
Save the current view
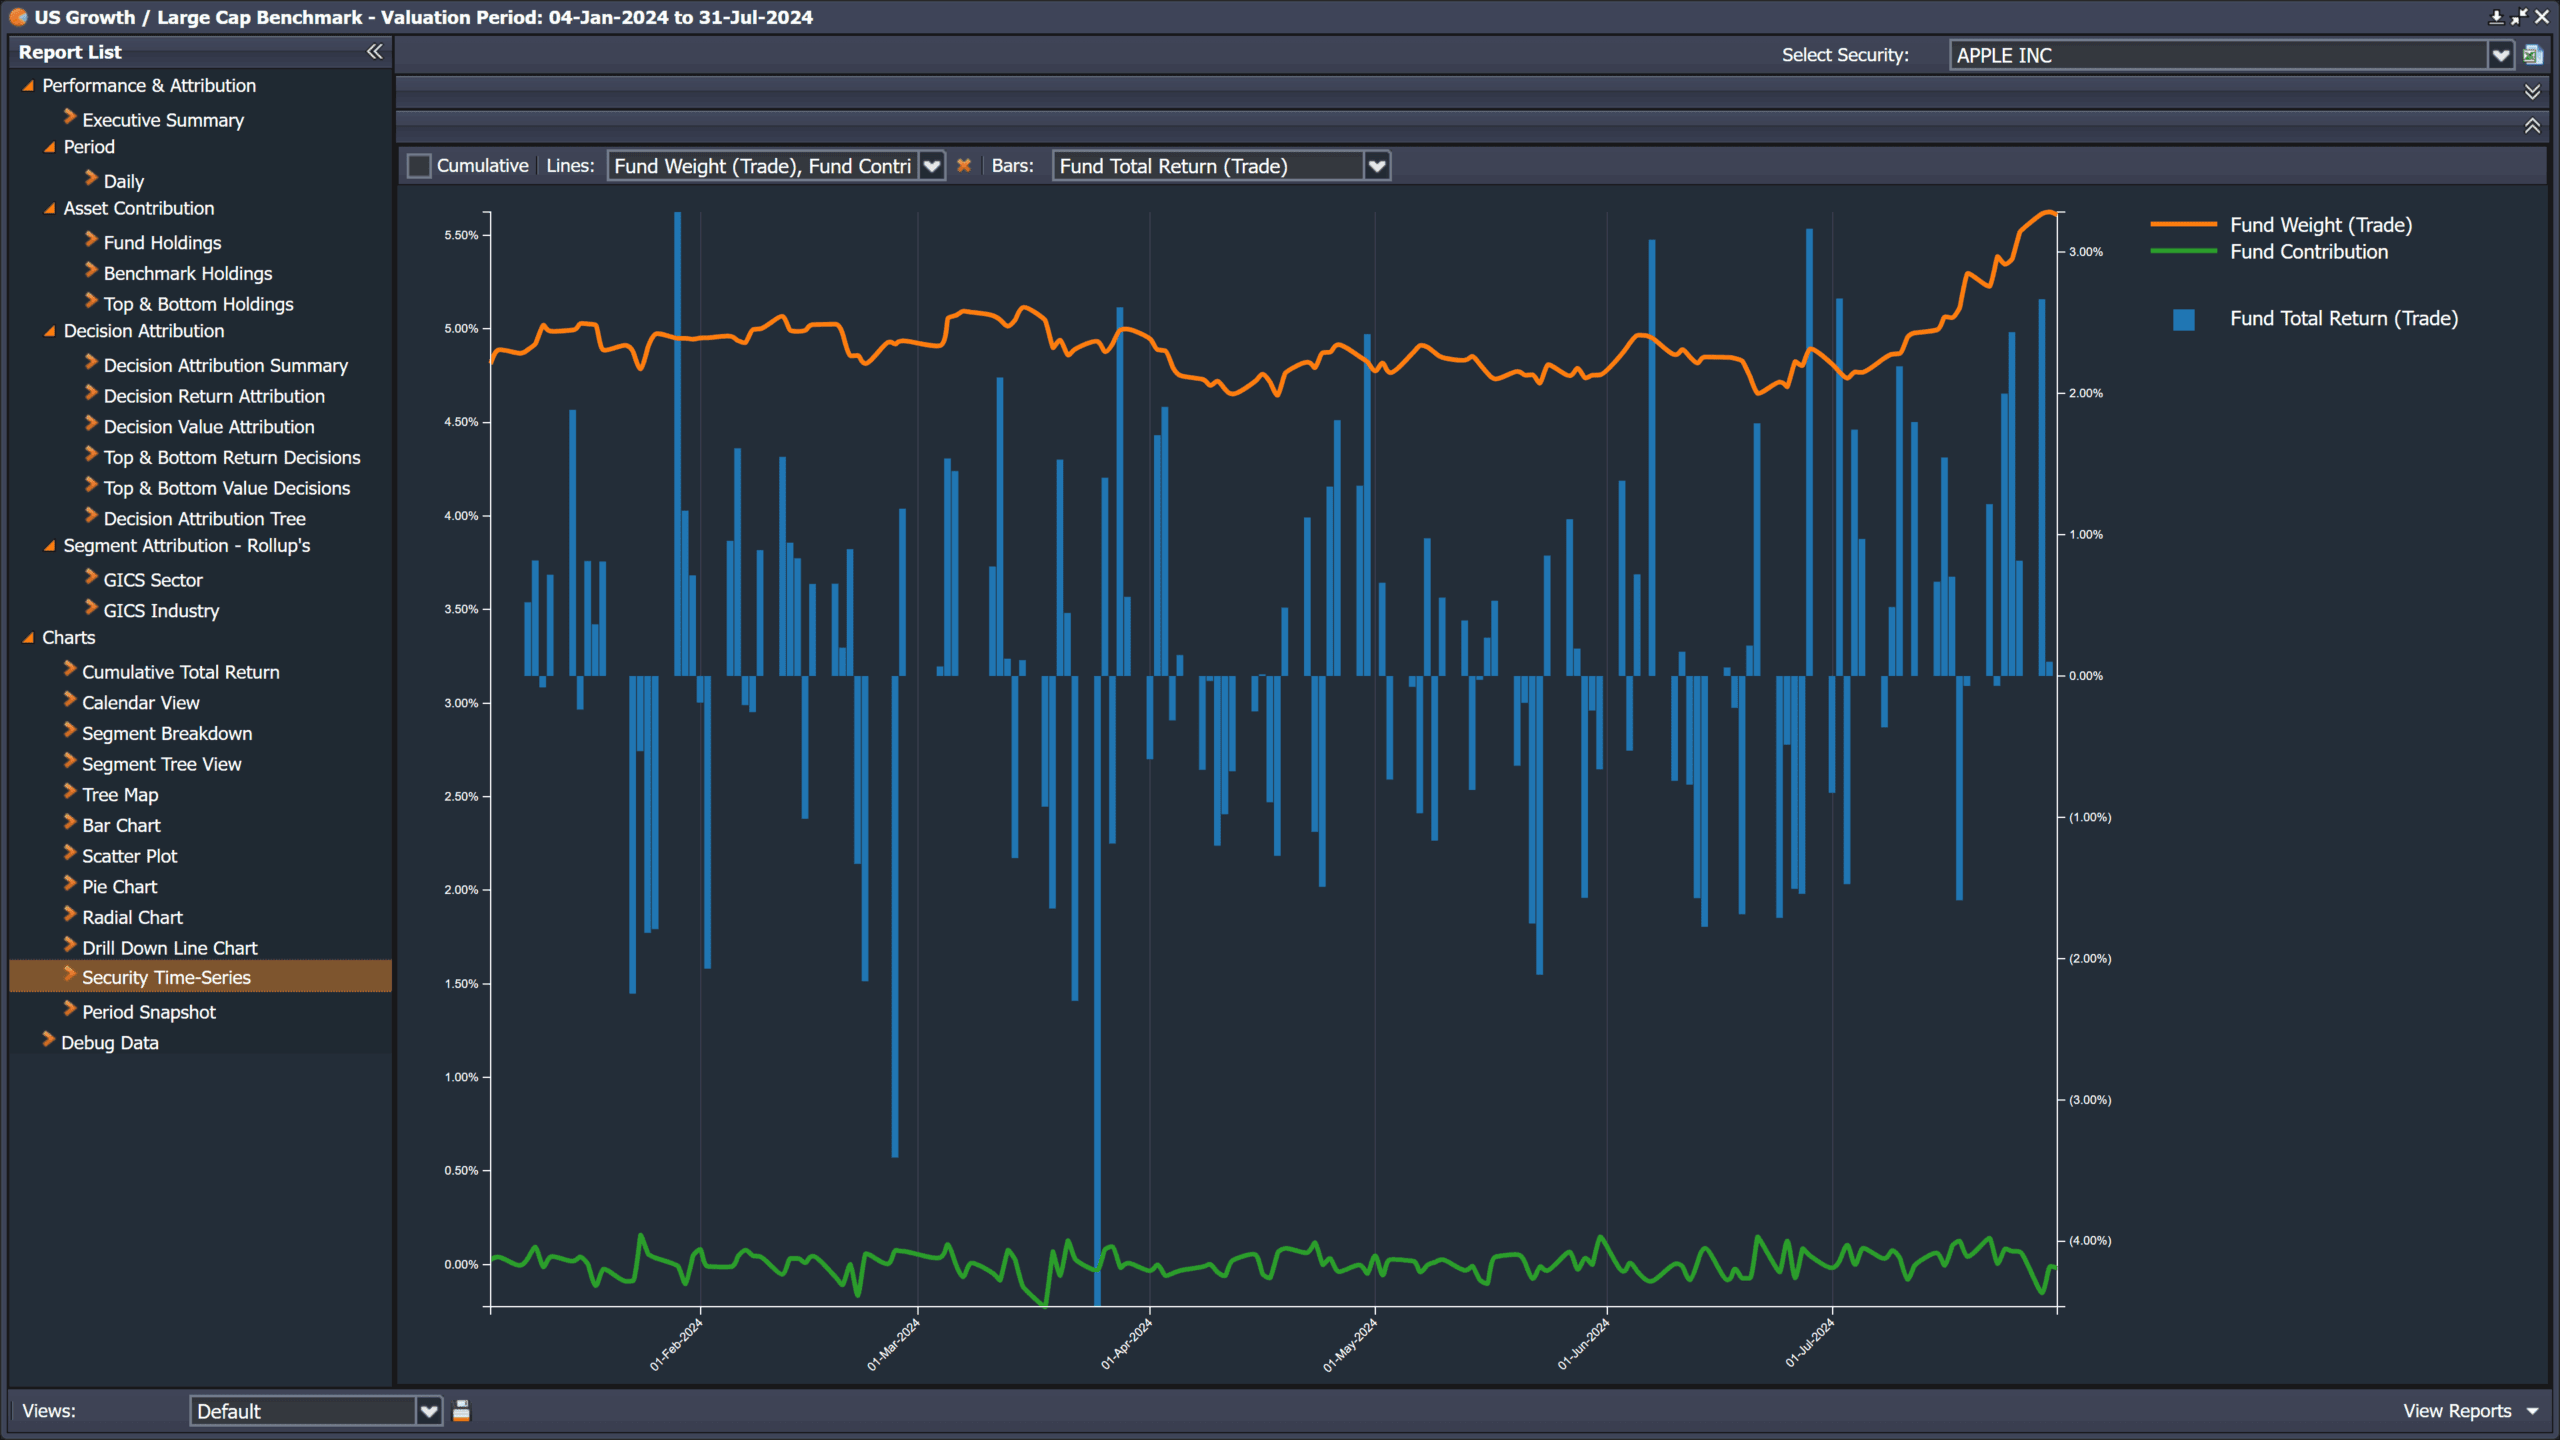pos(461,1411)
